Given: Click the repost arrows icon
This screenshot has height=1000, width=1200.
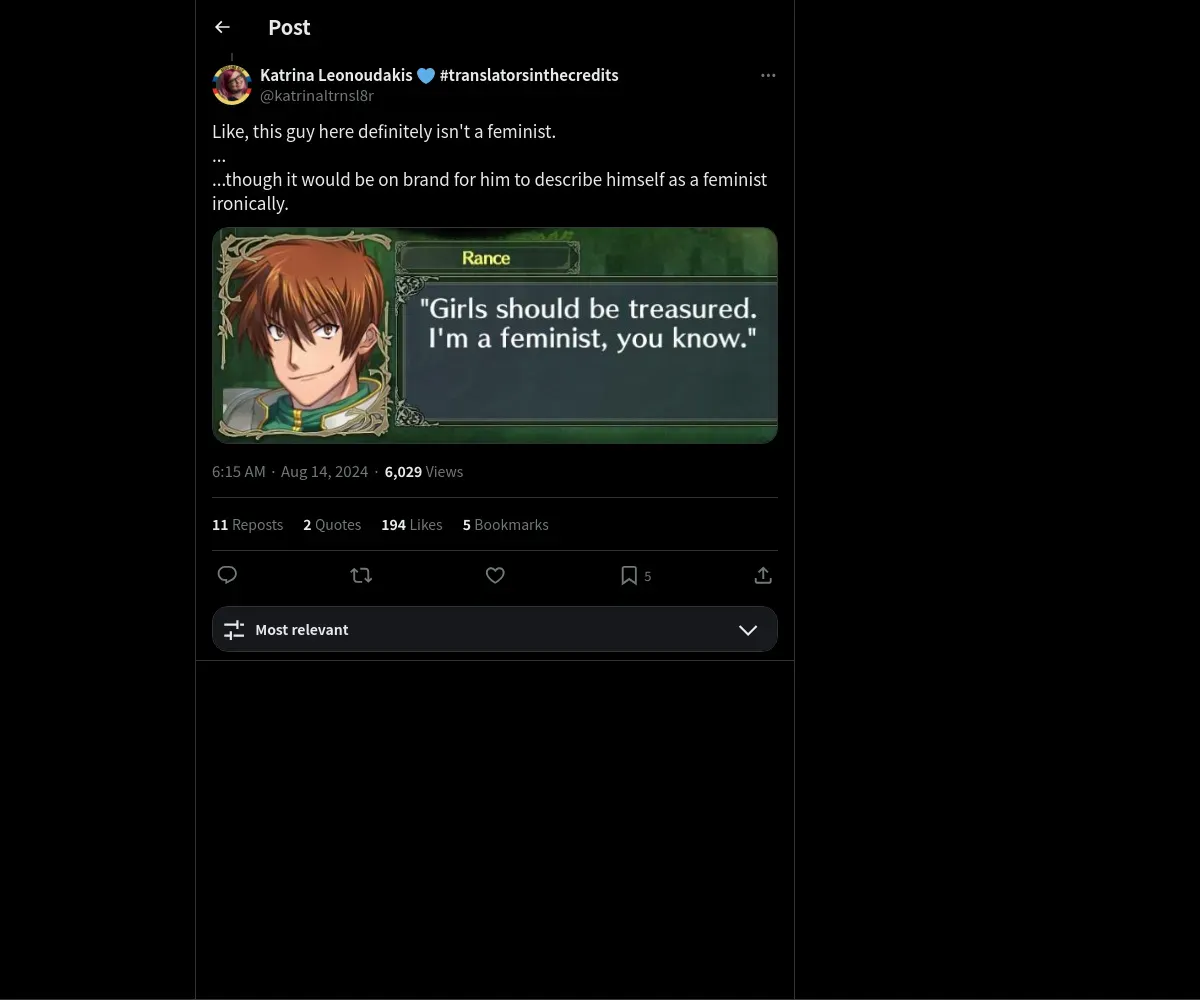Looking at the screenshot, I should (x=361, y=575).
